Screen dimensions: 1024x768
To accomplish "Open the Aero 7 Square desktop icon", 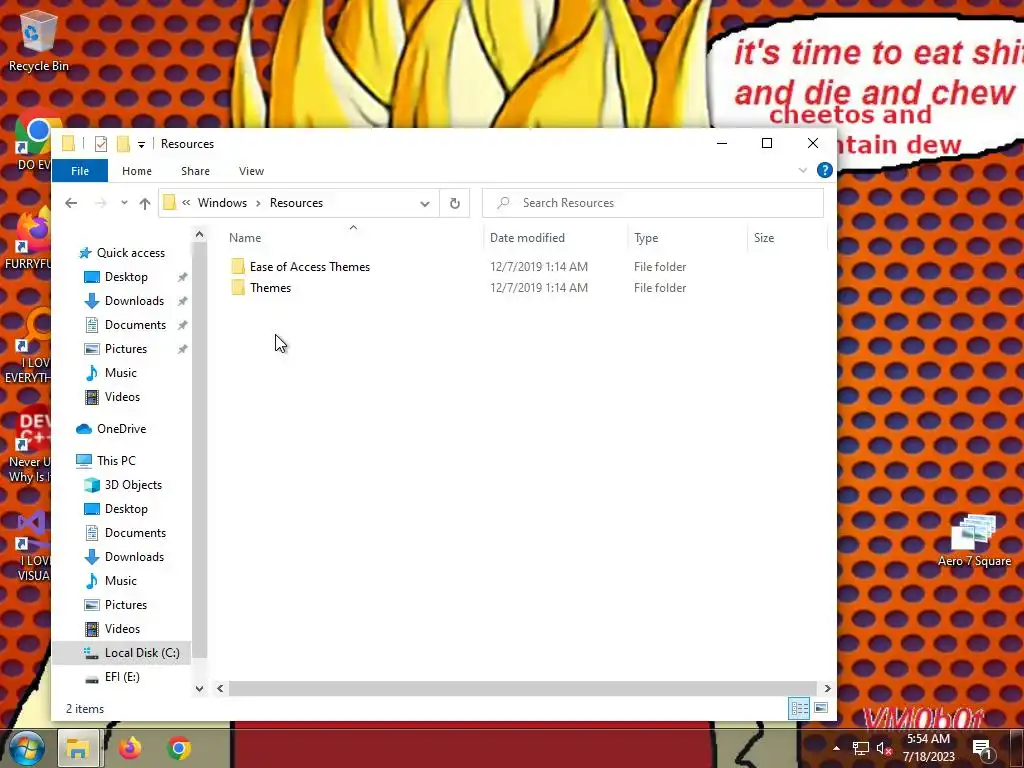I will coord(974,539).
